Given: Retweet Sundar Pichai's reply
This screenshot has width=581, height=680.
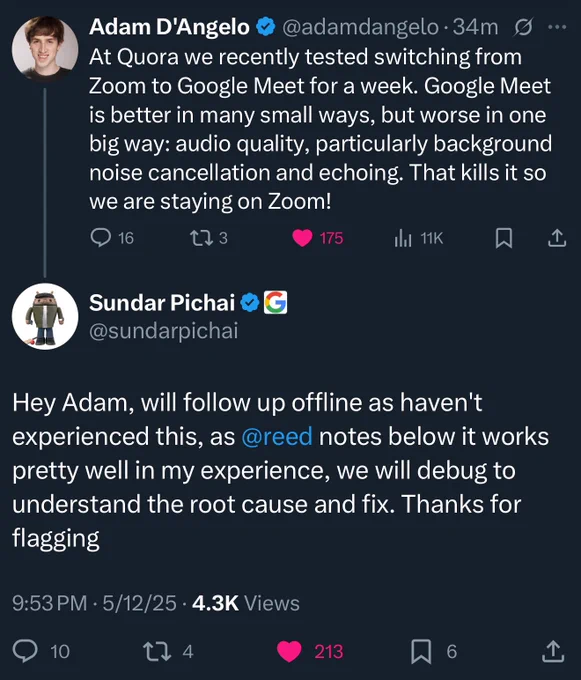Looking at the screenshot, I should (x=157, y=651).
